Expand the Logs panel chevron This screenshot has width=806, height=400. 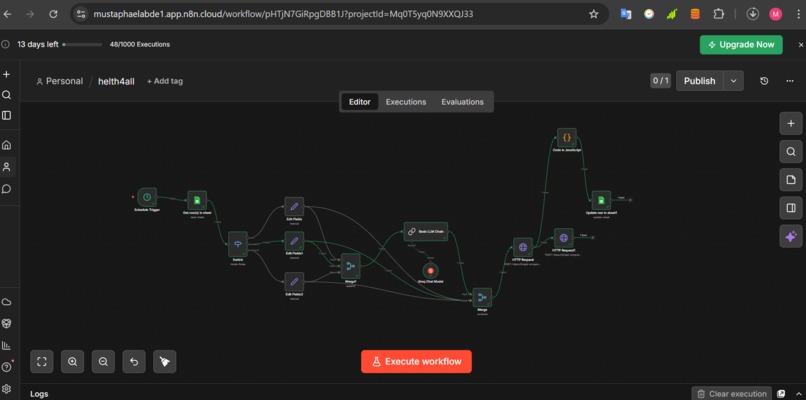tap(799, 394)
